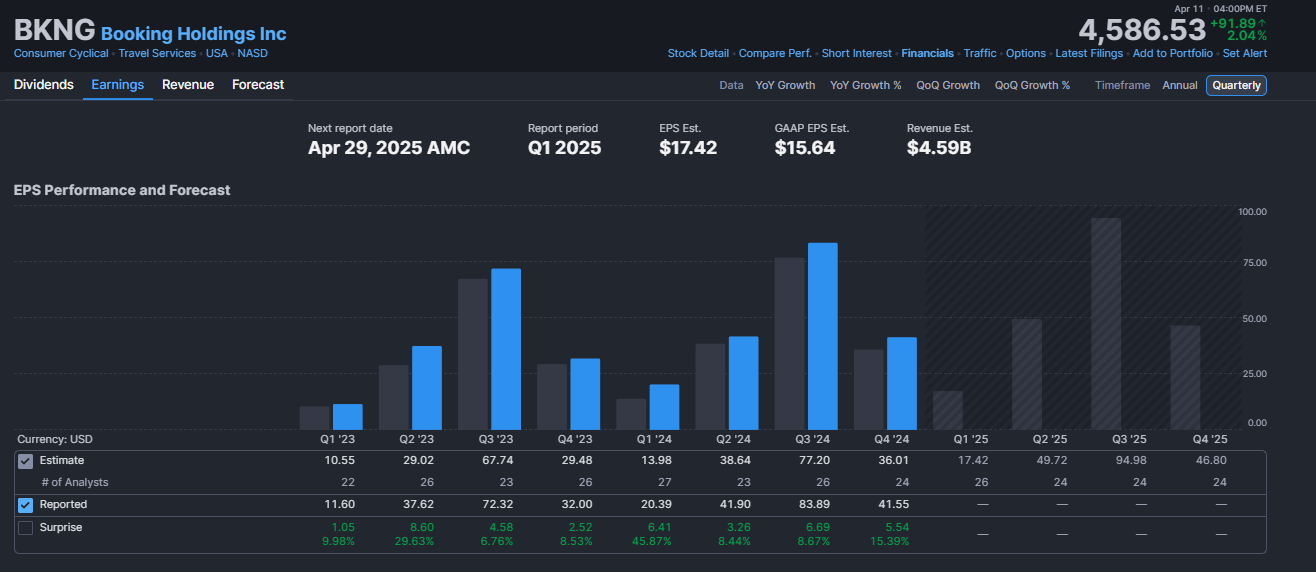Click the Q2 '25 forecast bar
The width and height of the screenshot is (1316, 572).
(1027, 374)
